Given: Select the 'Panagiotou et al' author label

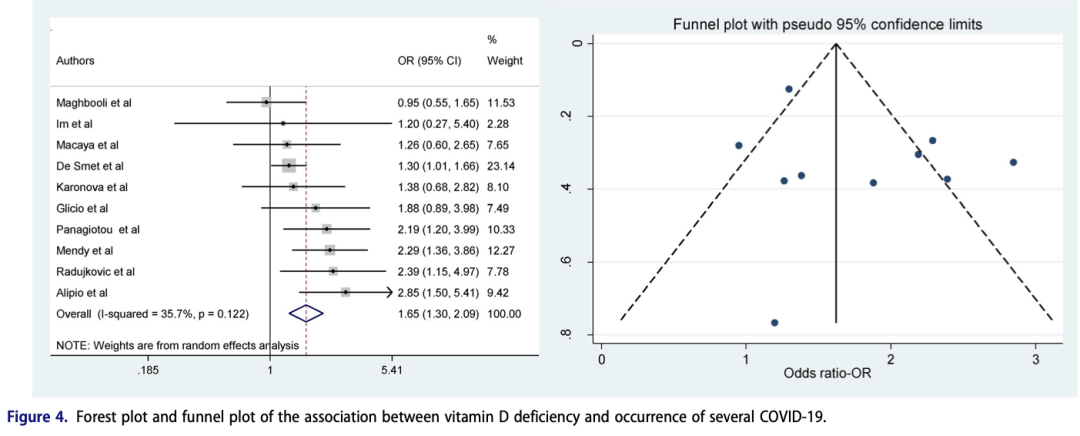Looking at the screenshot, I should coord(98,229).
